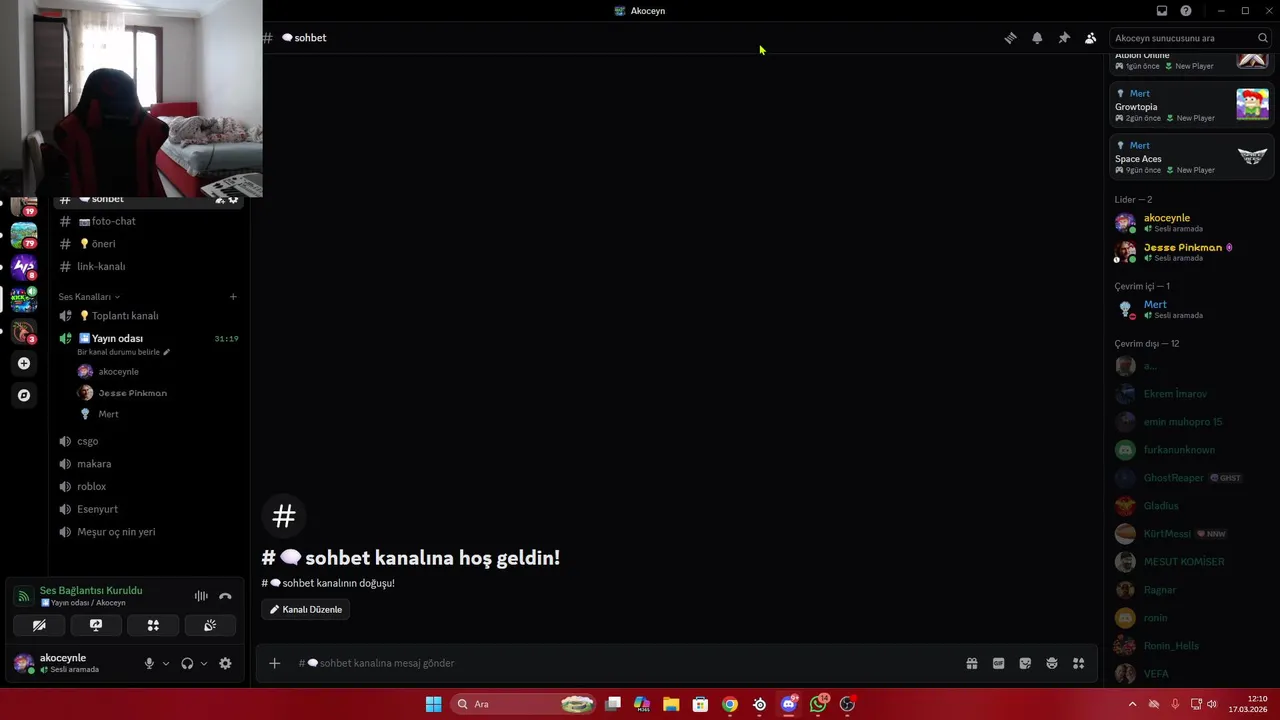
Task: Collapse the Ses Kanalları category
Action: 89,297
